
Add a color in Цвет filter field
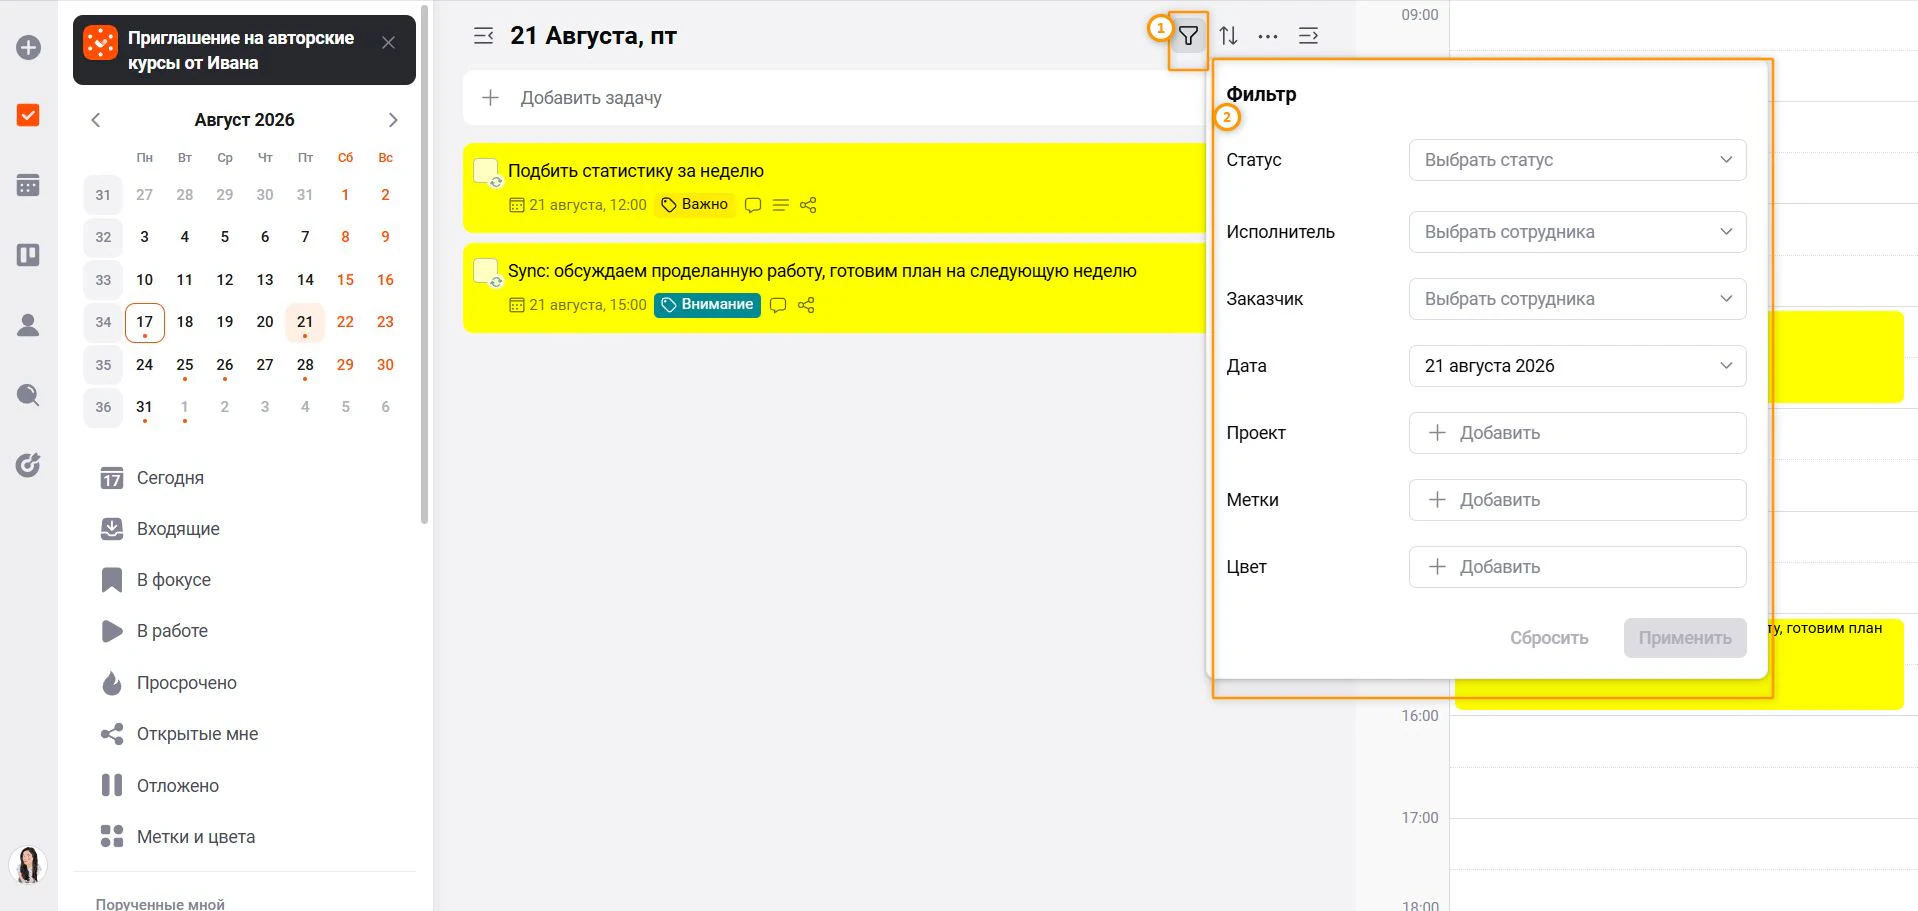click(x=1577, y=567)
